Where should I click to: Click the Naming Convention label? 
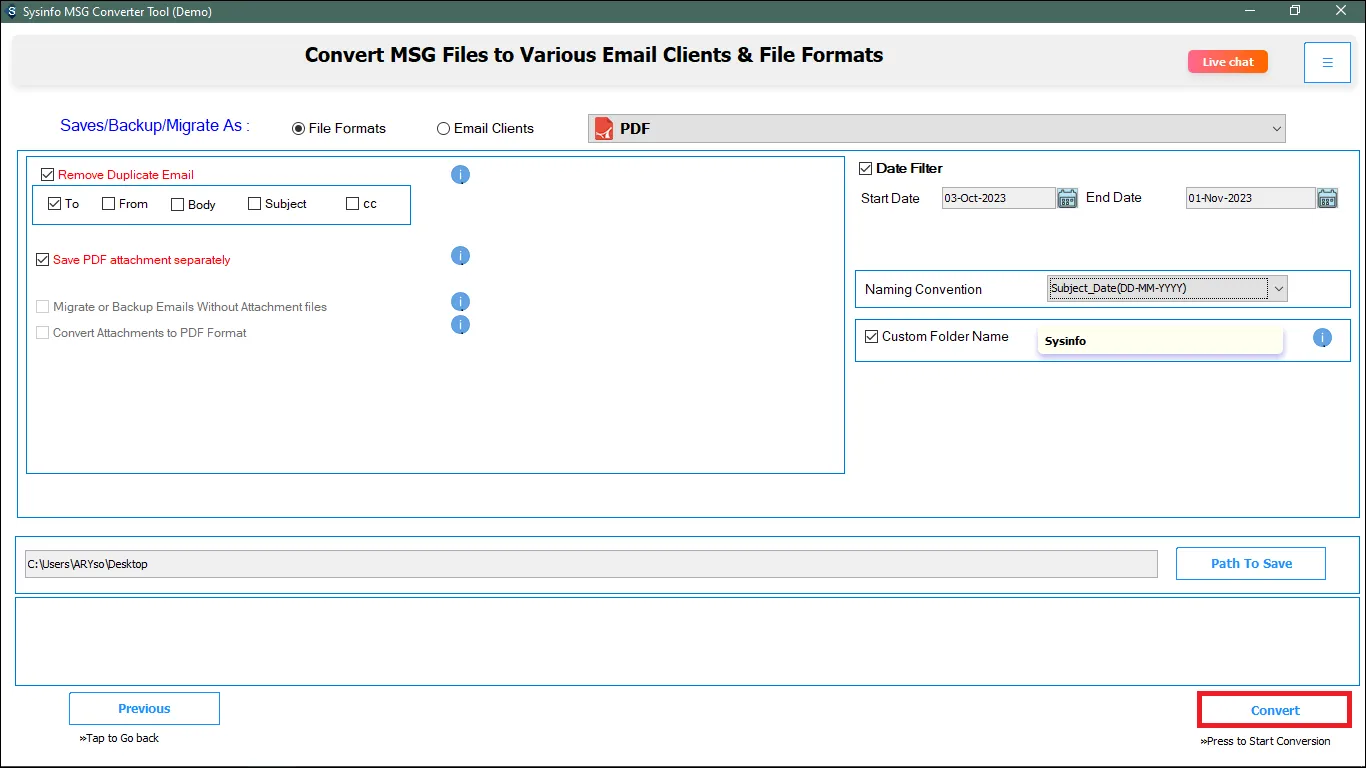point(923,290)
